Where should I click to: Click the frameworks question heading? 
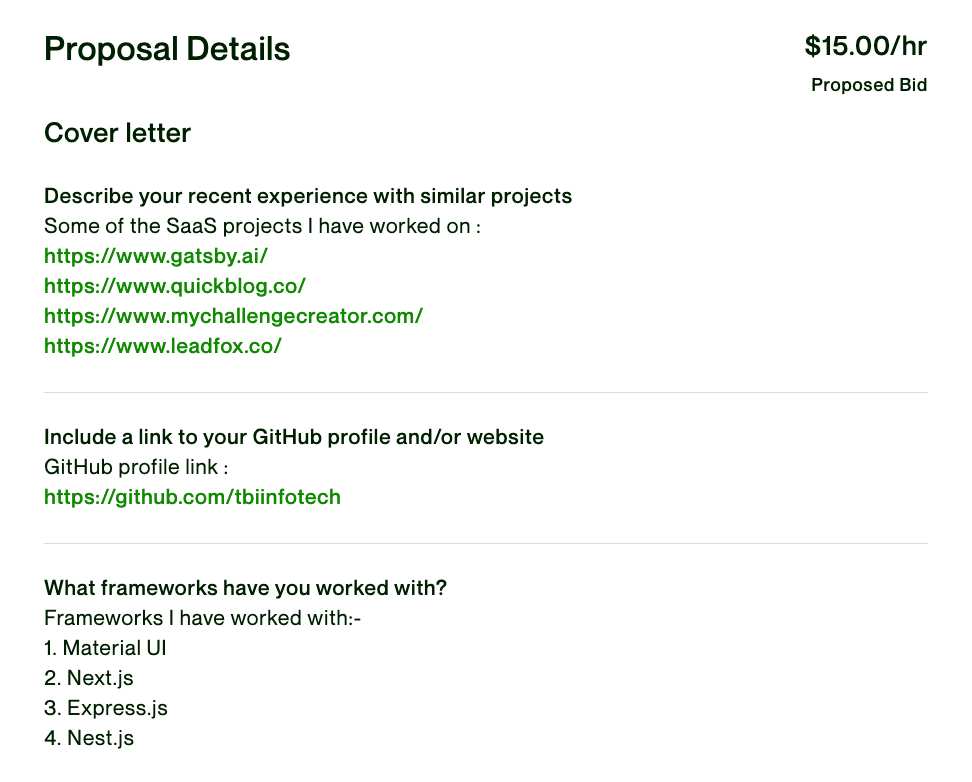pyautogui.click(x=245, y=588)
